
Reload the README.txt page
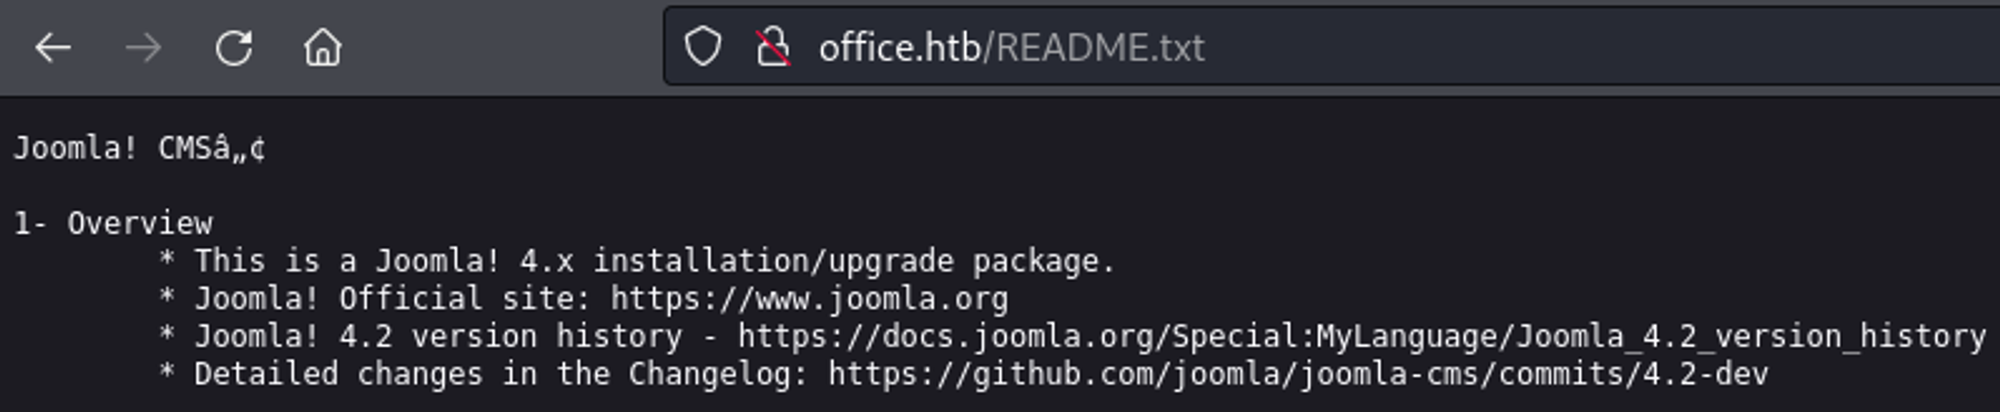234,48
